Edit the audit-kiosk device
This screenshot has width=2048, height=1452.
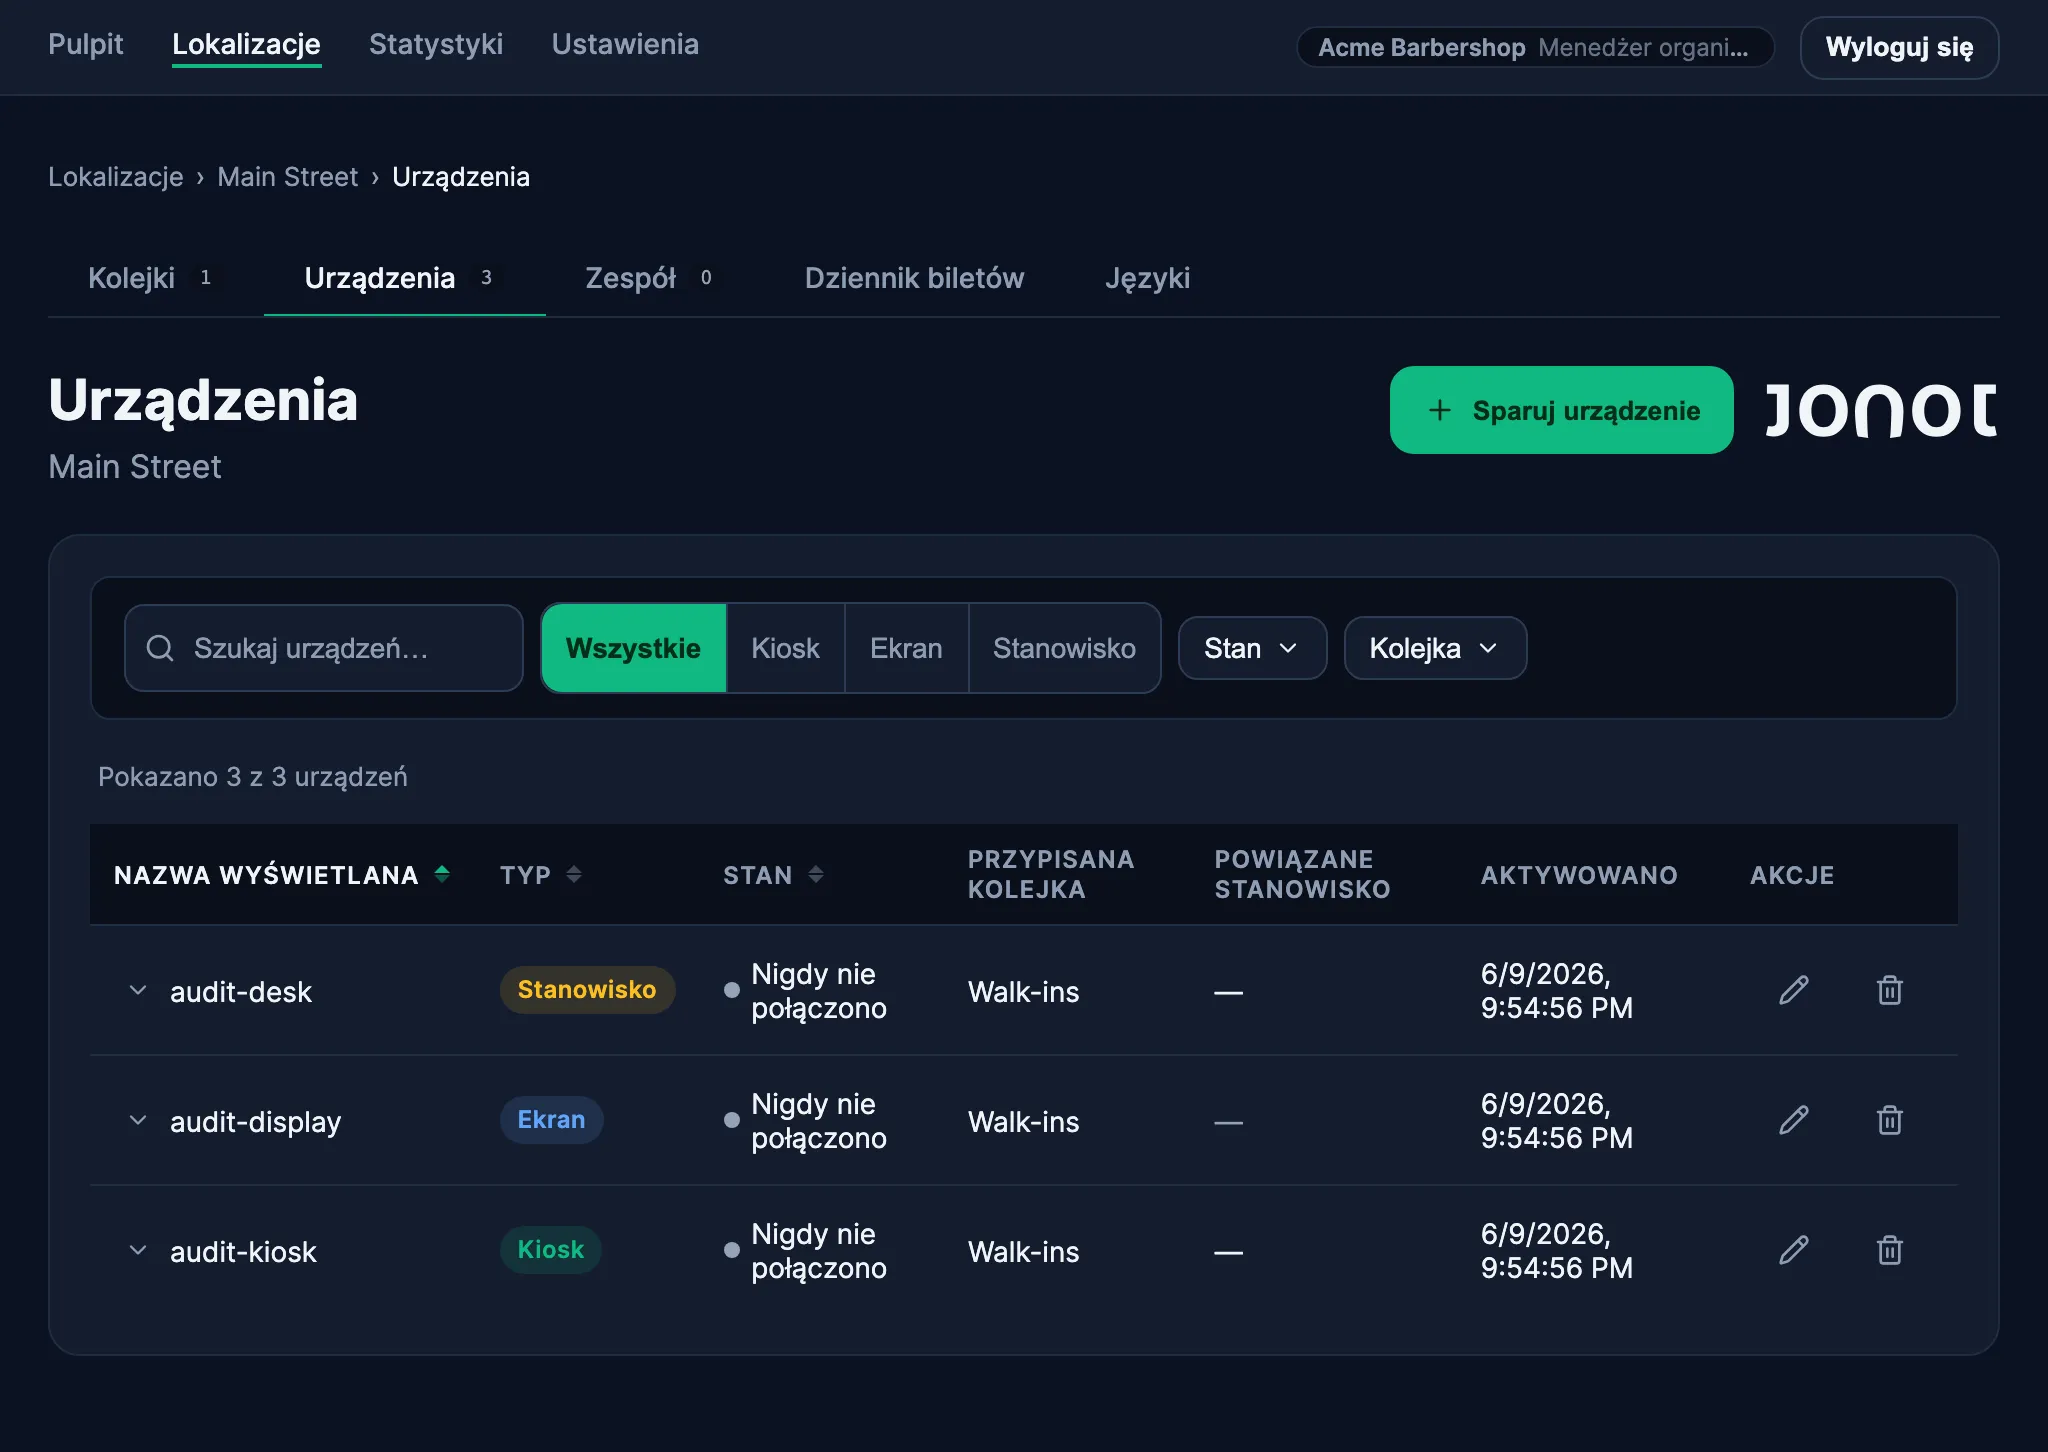(1794, 1250)
